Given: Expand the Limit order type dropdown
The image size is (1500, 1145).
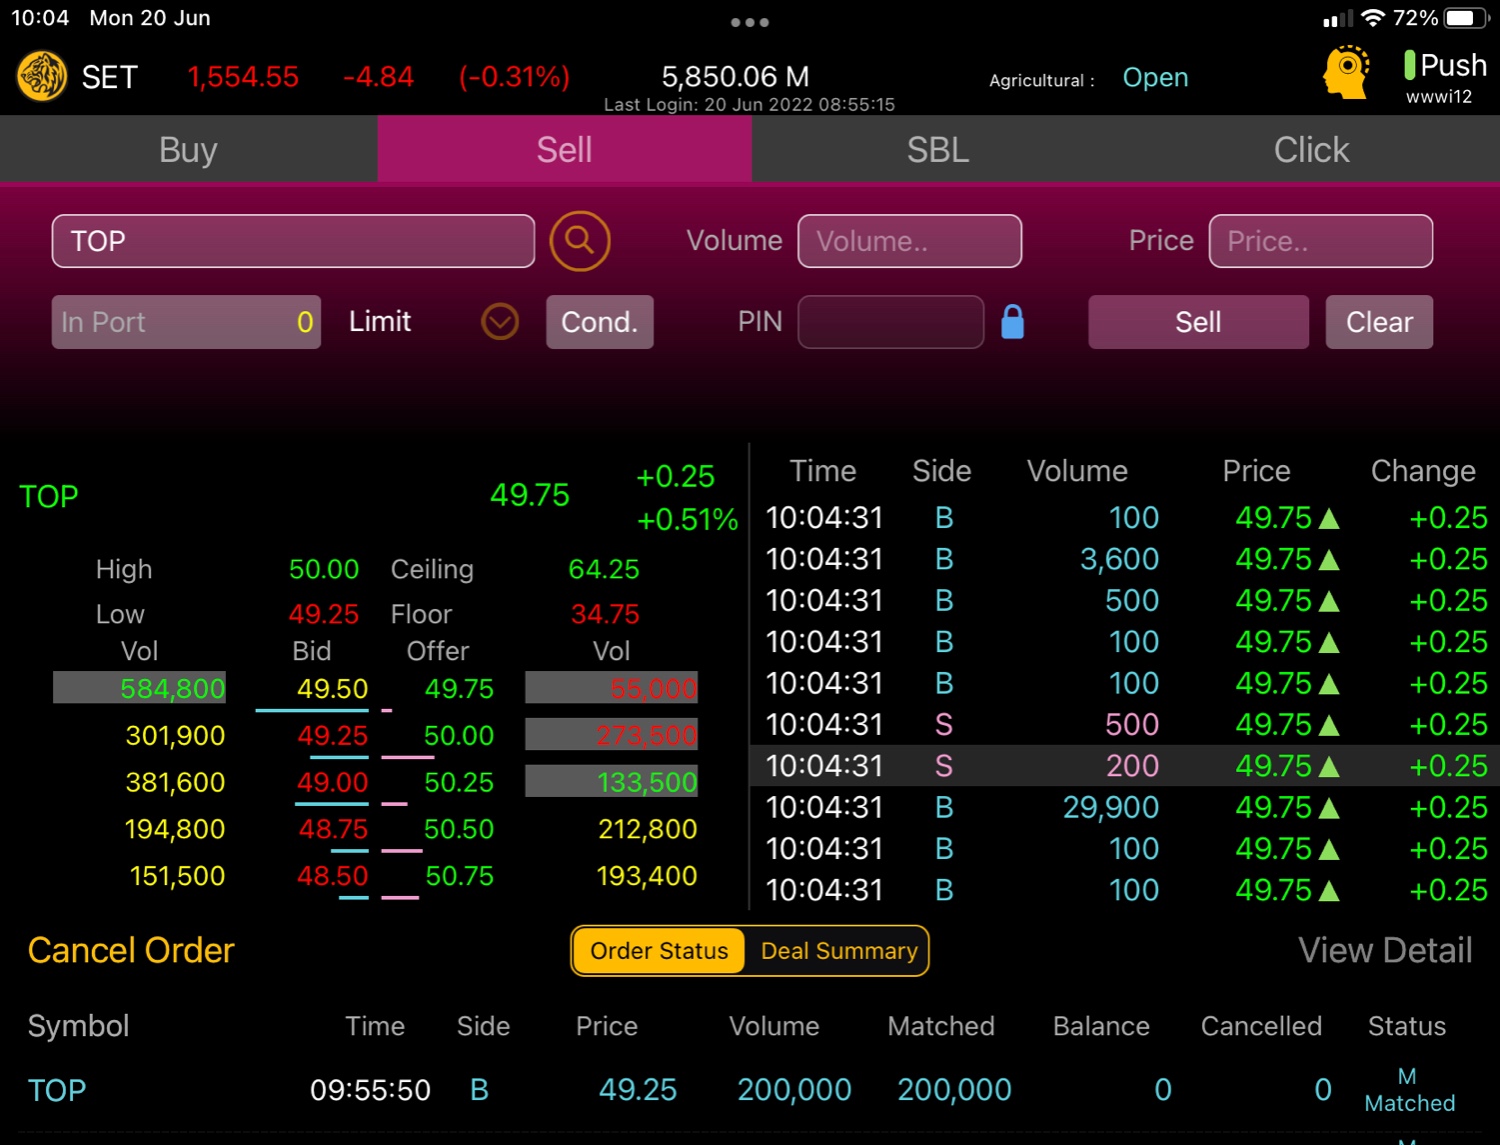Looking at the screenshot, I should click(500, 322).
